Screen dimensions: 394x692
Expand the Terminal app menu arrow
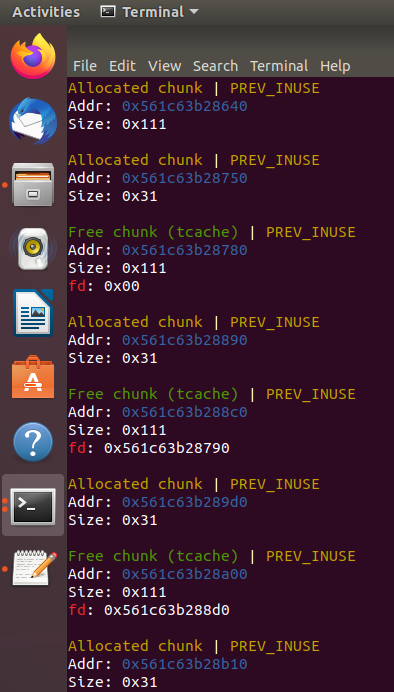pos(194,12)
